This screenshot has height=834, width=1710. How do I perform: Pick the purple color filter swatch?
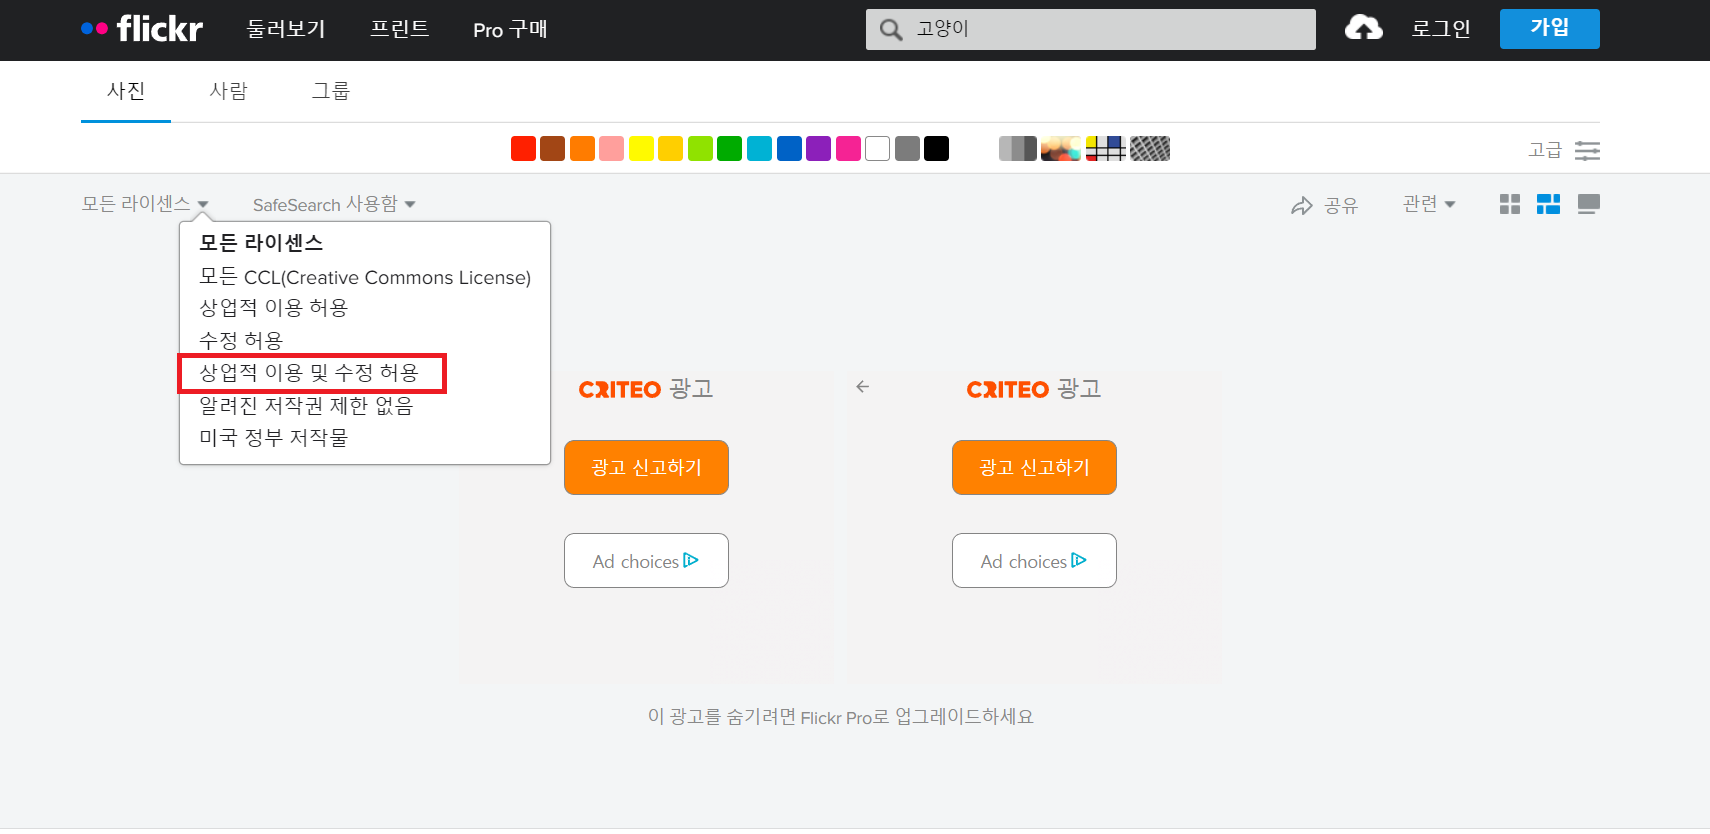coord(819,149)
